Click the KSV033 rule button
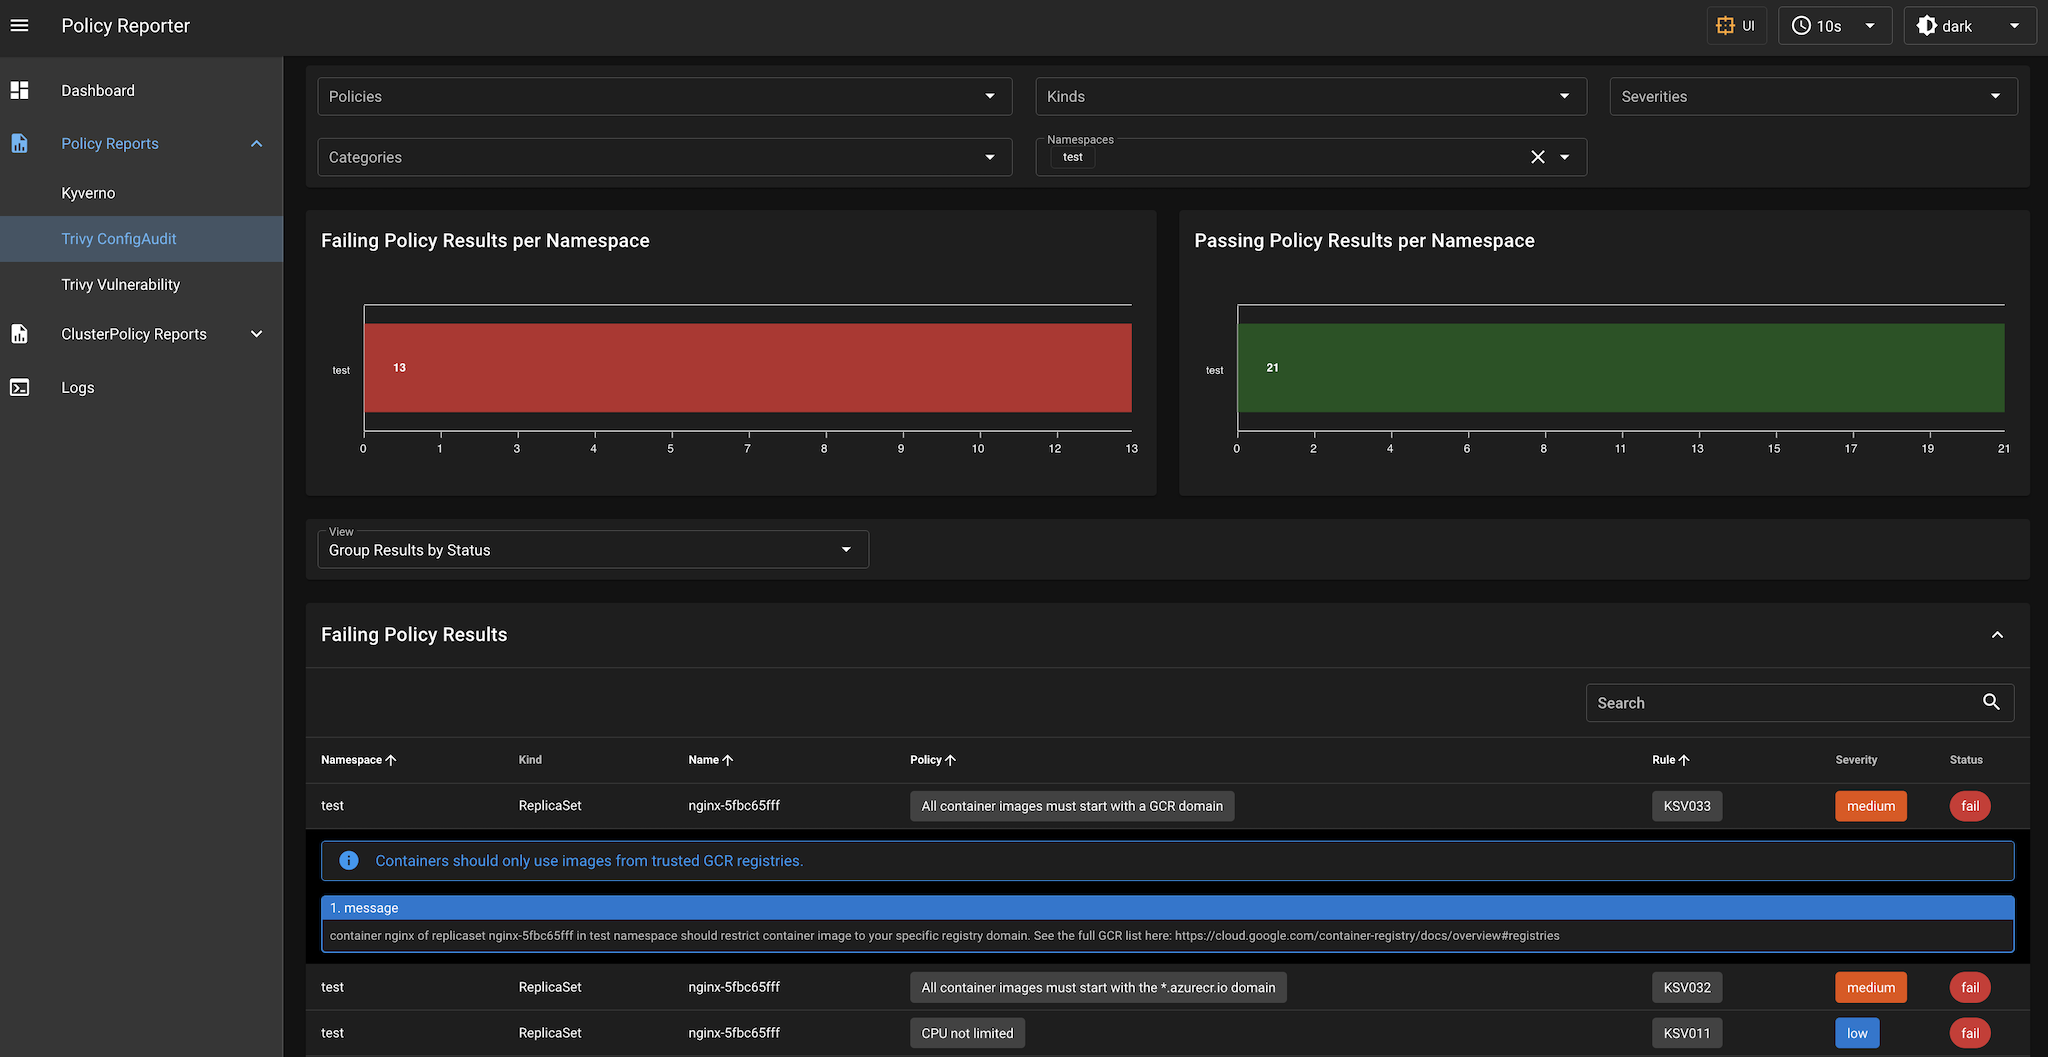This screenshot has height=1057, width=2048. tap(1687, 805)
